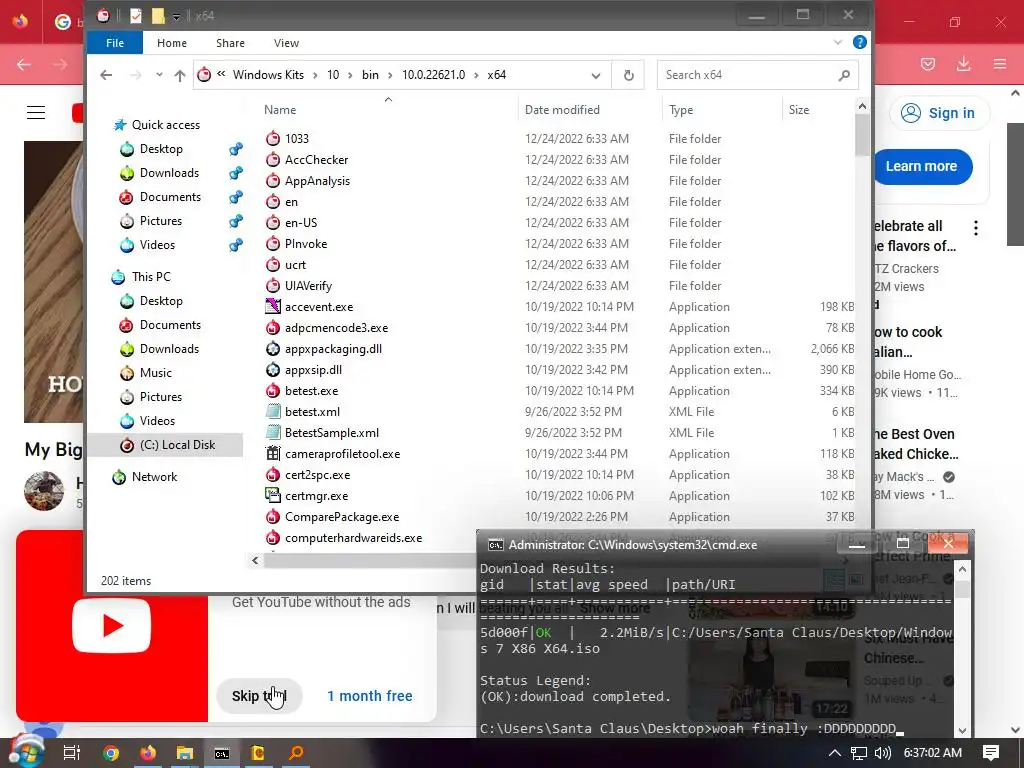Screen dimensions: 1024x768
Task: Select accevent.exe file icon
Action: click(272, 307)
